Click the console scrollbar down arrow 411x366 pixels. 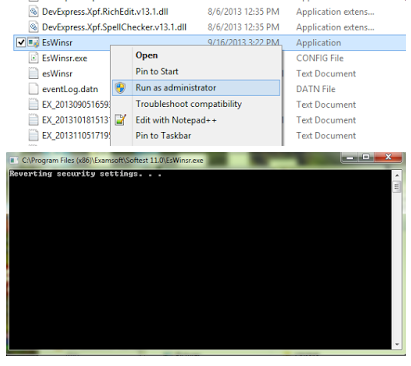[x=397, y=344]
